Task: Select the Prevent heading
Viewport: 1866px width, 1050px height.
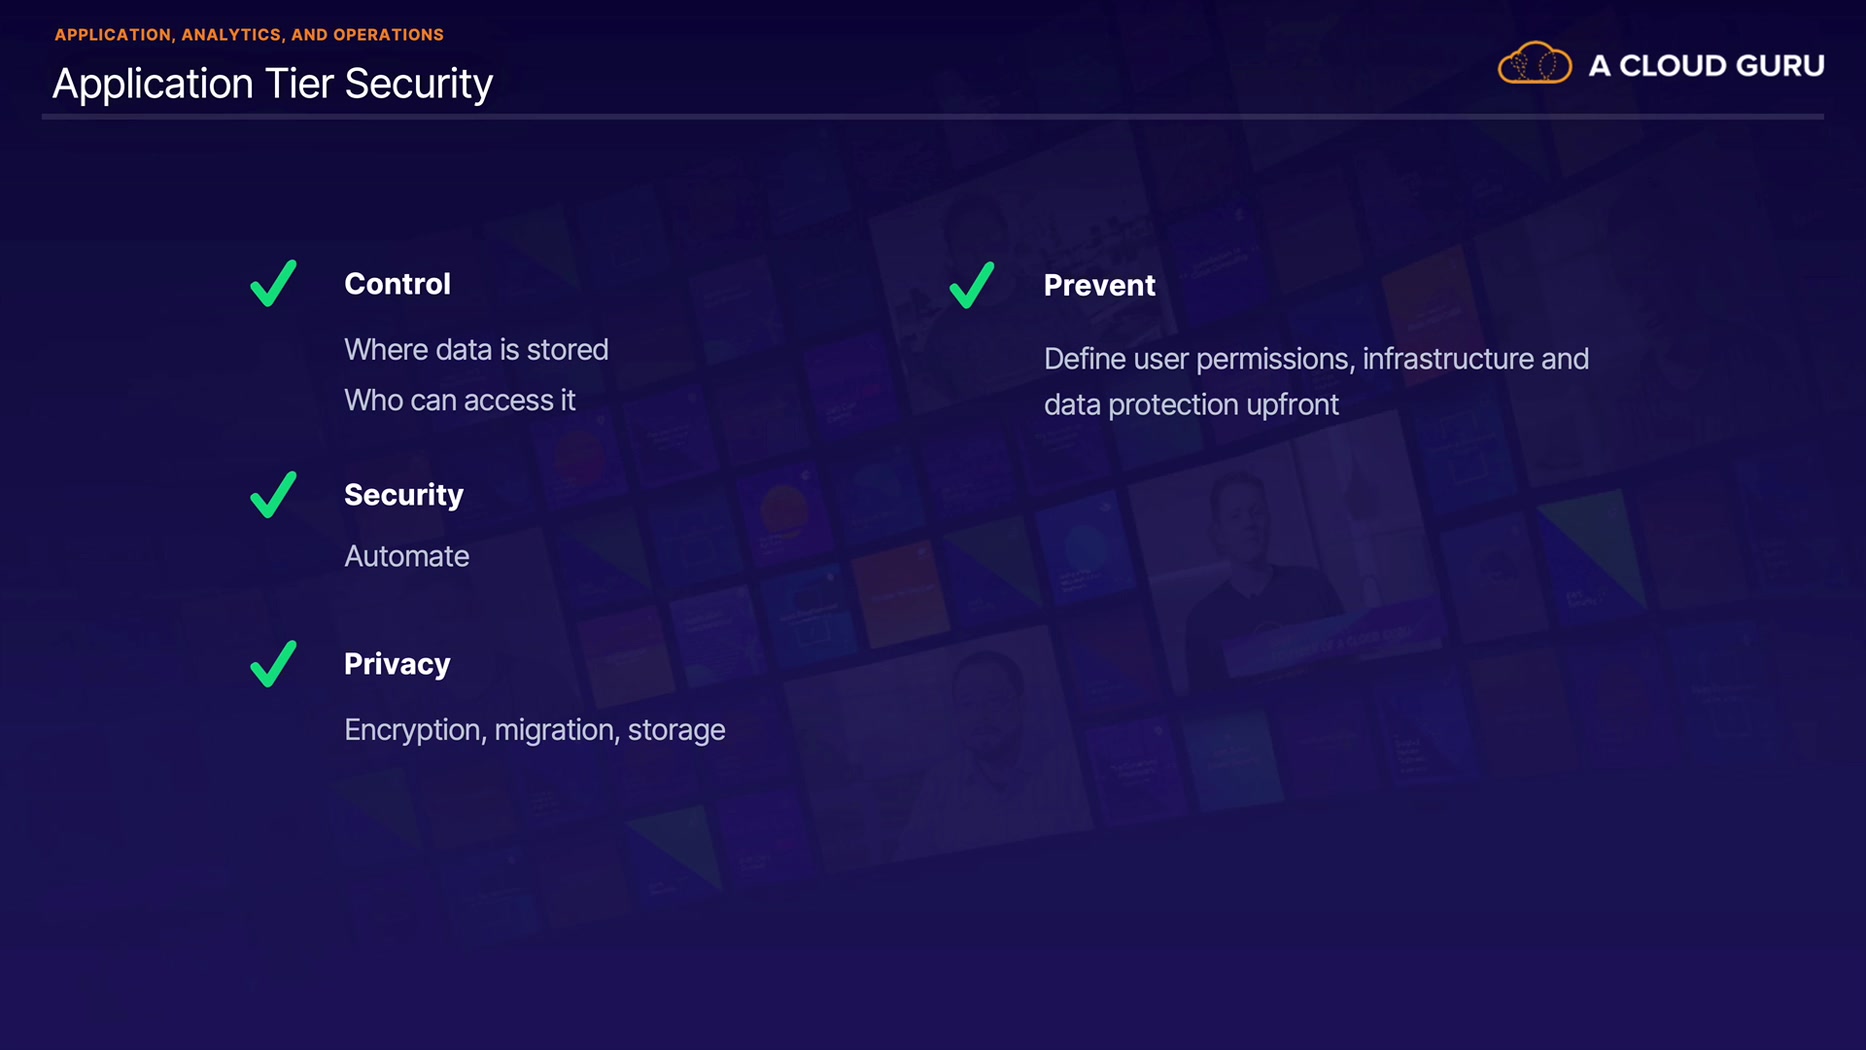Action: (1099, 286)
